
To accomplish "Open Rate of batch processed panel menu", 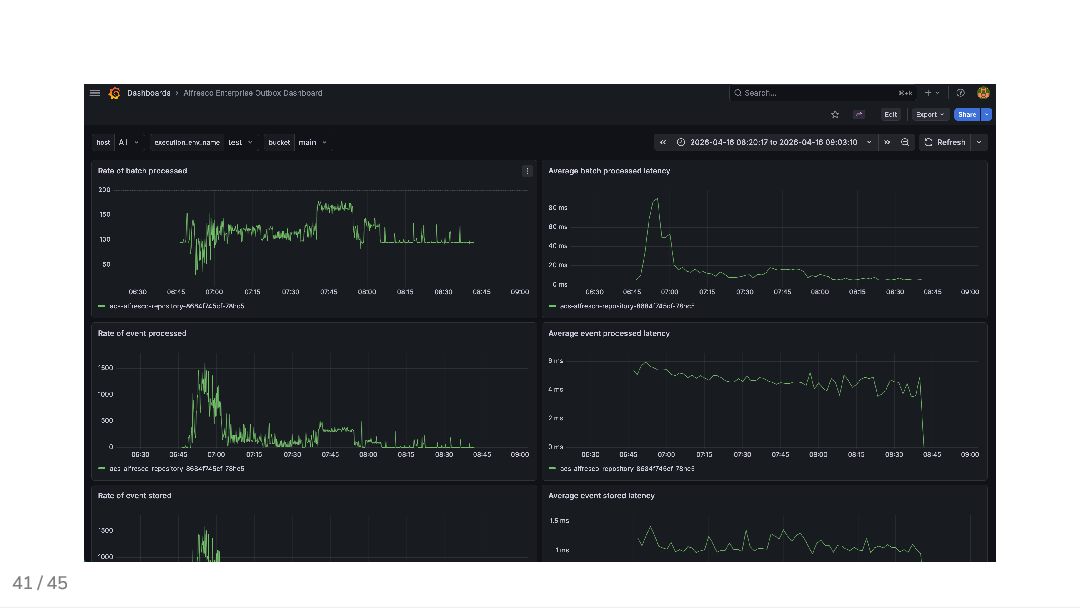I will [x=527, y=171].
